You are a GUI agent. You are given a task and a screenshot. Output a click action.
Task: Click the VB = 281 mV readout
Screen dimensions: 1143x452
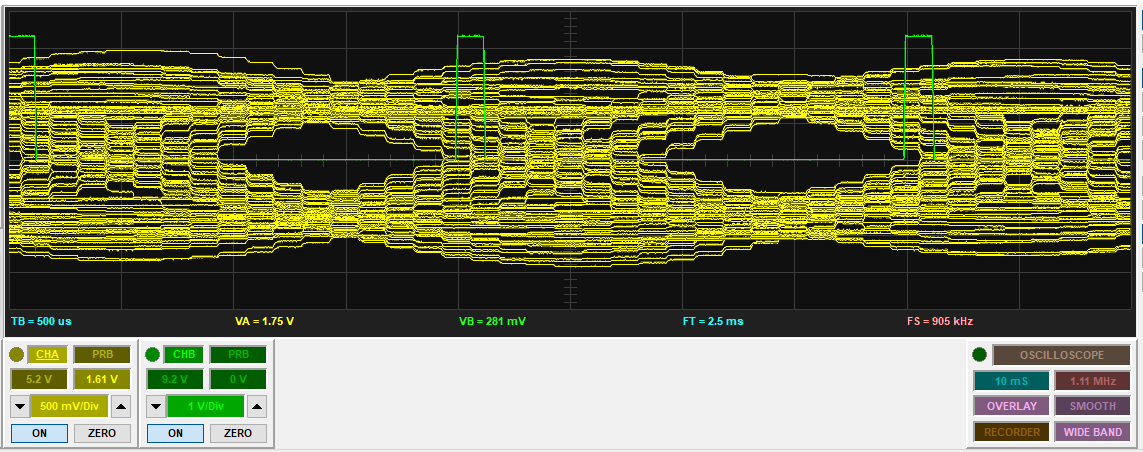click(493, 321)
